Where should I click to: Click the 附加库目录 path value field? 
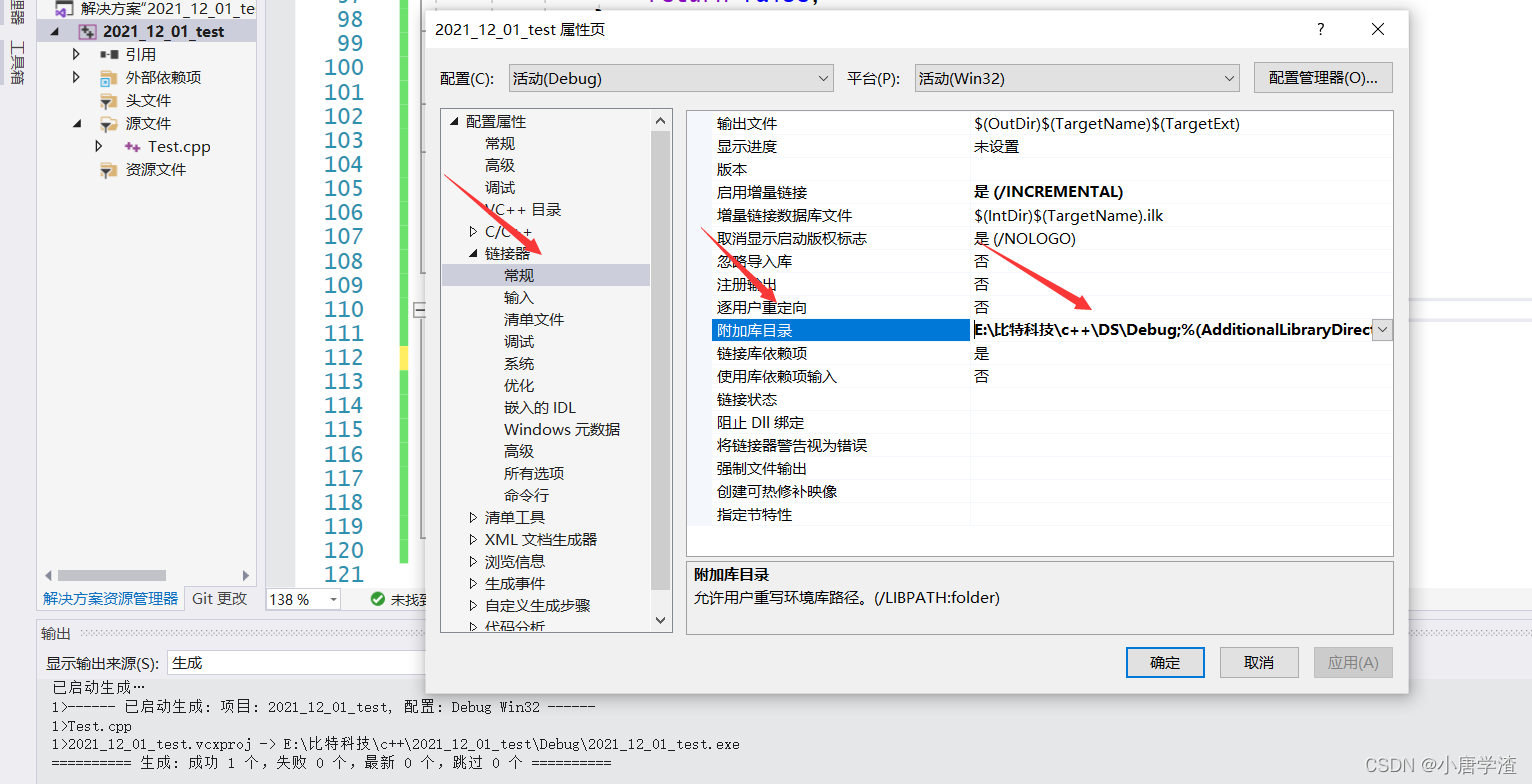click(1171, 330)
